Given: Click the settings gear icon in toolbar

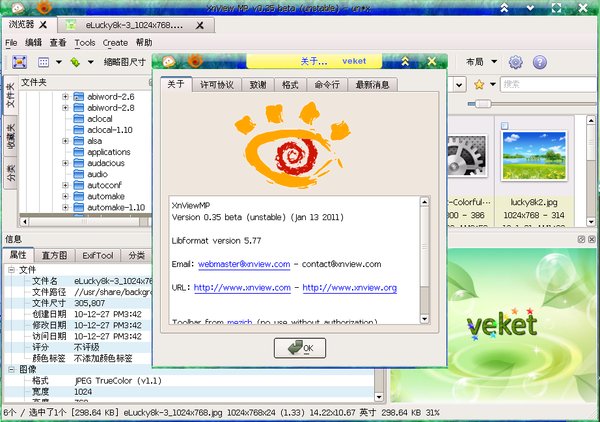Looking at the screenshot, I should tap(515, 62).
